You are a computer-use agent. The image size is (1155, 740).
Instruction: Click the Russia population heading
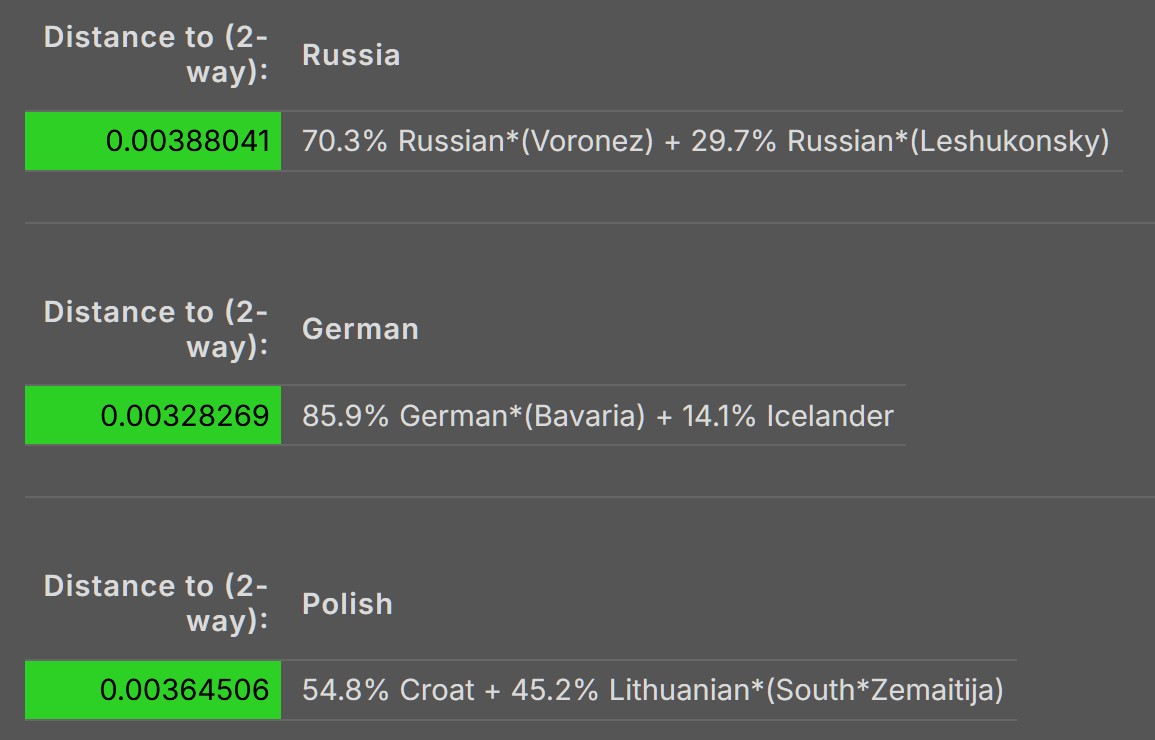351,55
